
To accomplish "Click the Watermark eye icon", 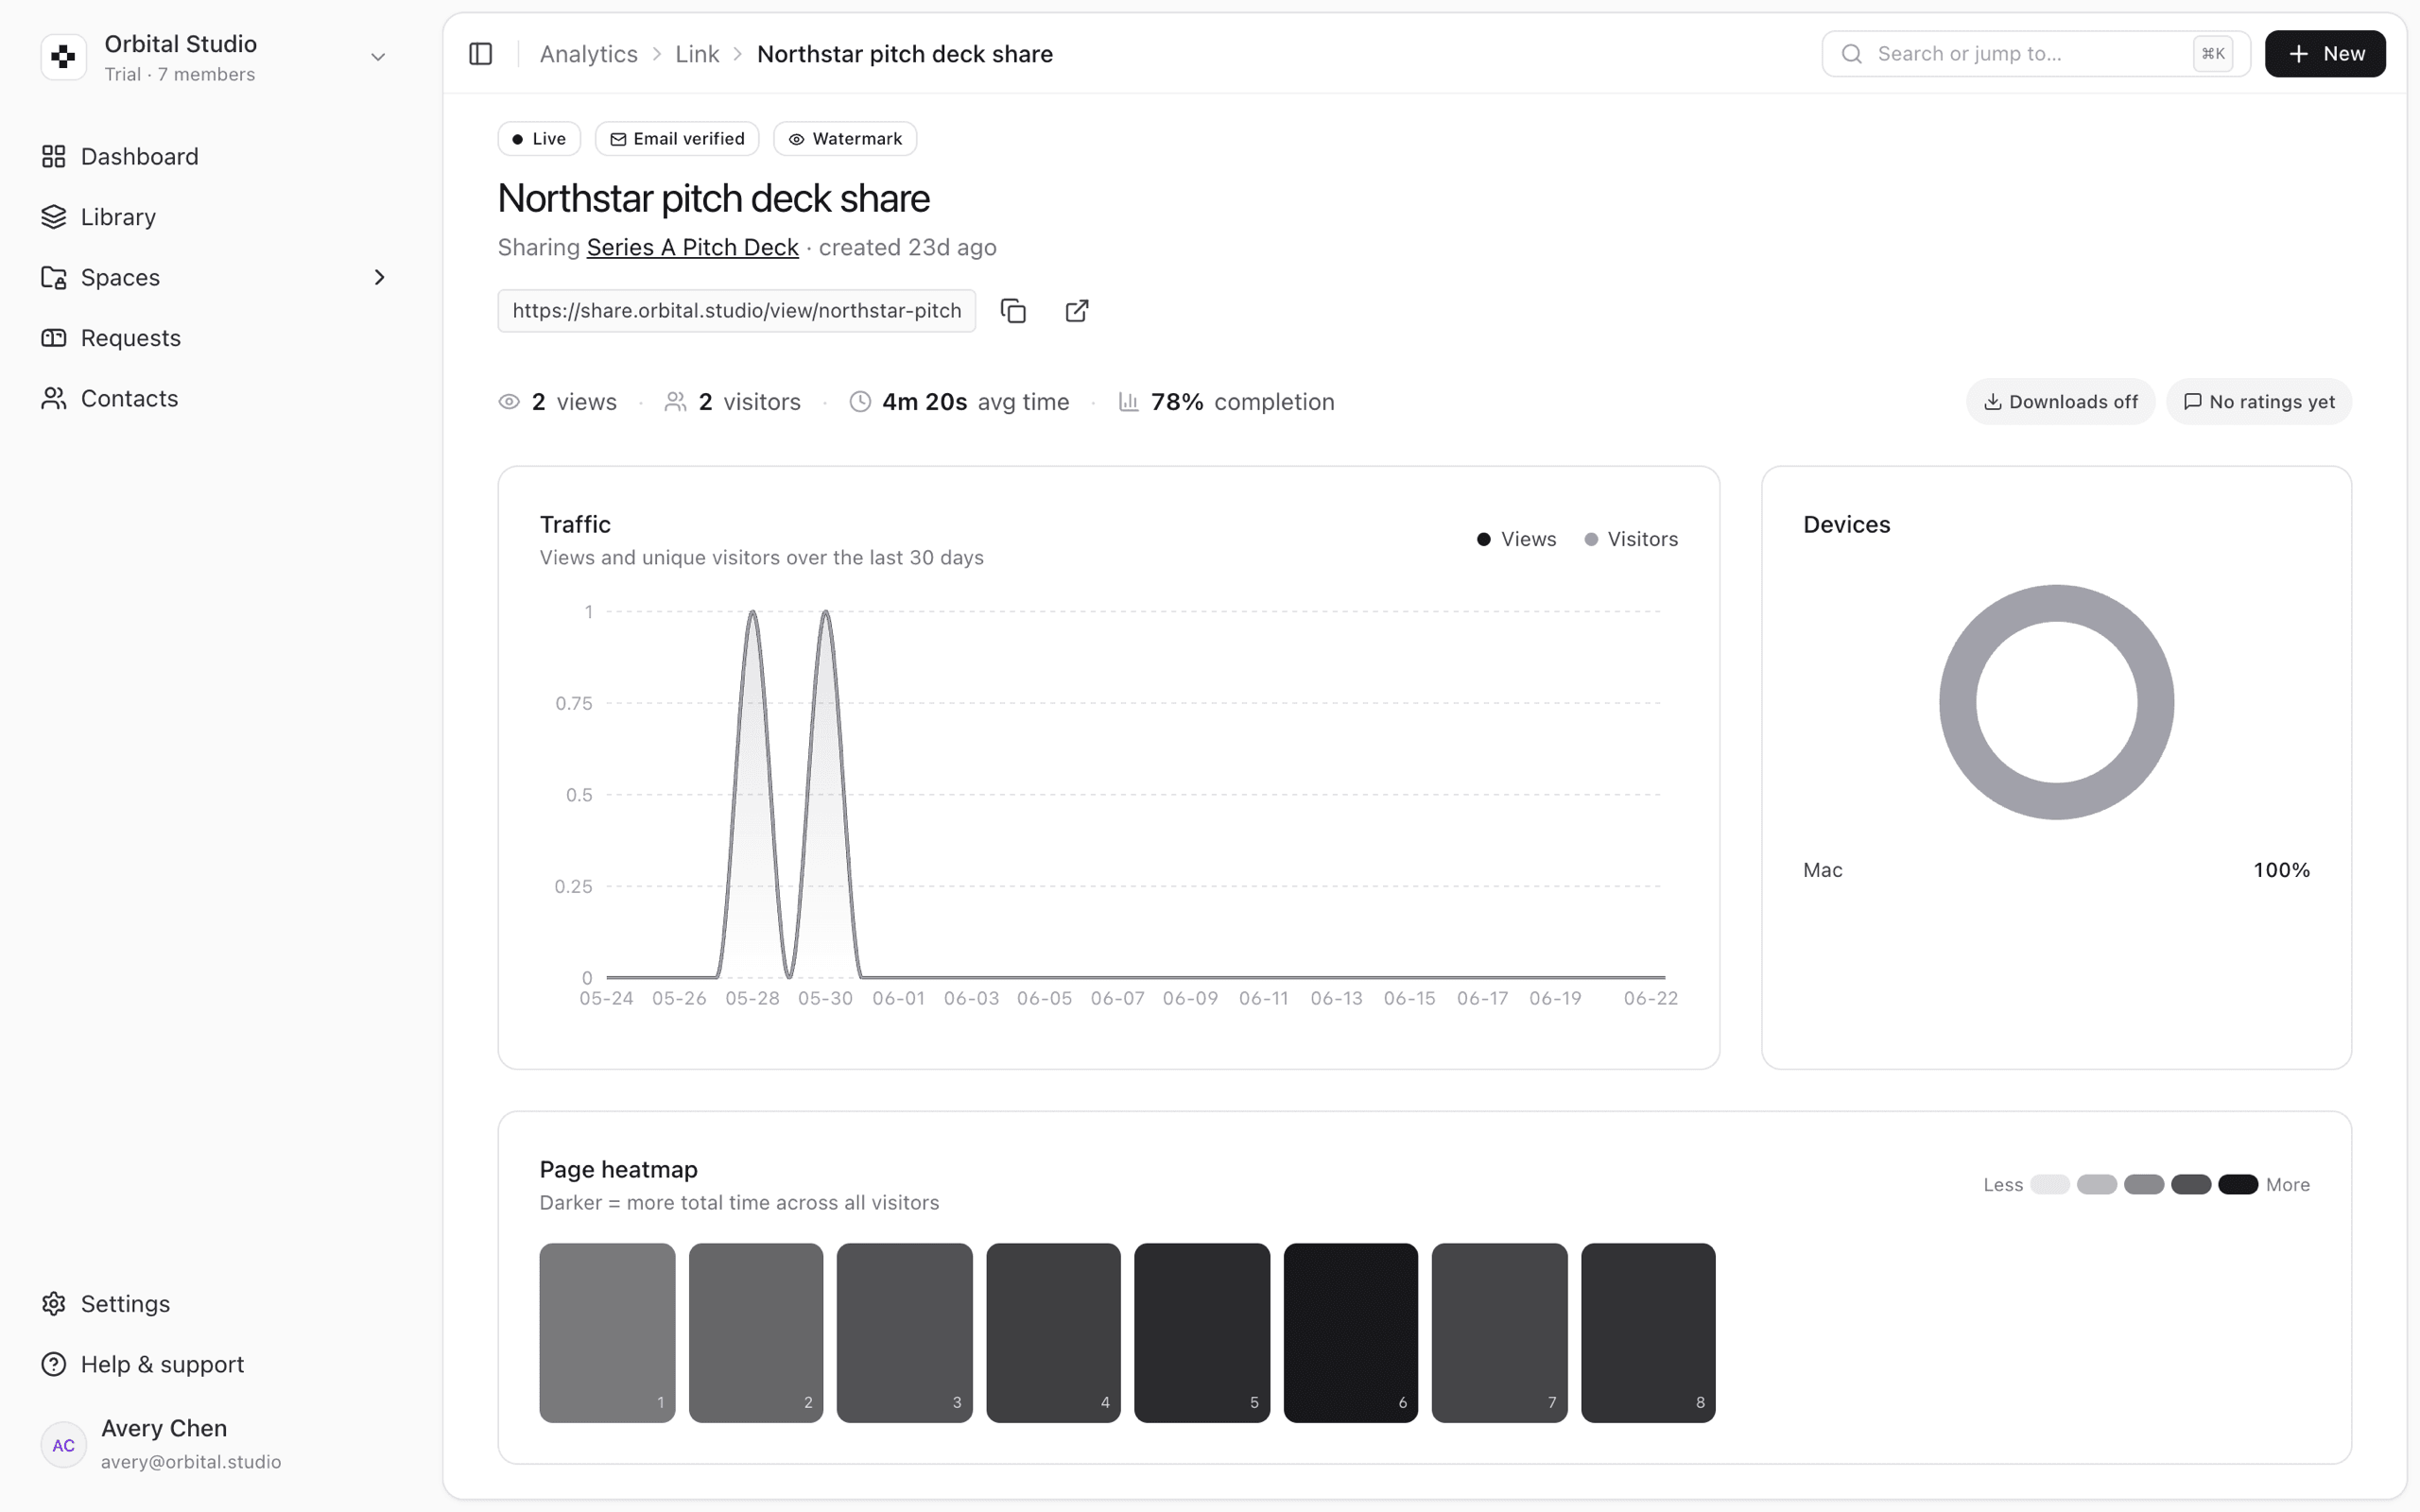I will 796,139.
